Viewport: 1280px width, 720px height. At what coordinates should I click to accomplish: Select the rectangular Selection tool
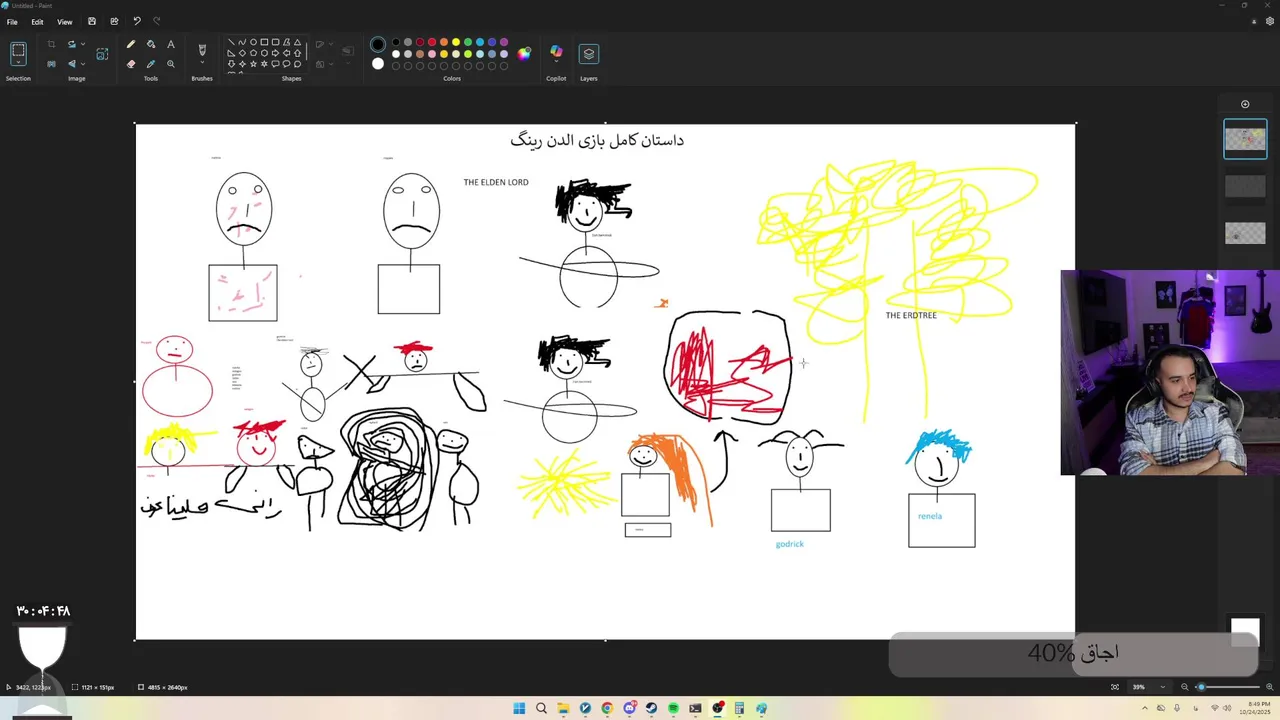18,50
